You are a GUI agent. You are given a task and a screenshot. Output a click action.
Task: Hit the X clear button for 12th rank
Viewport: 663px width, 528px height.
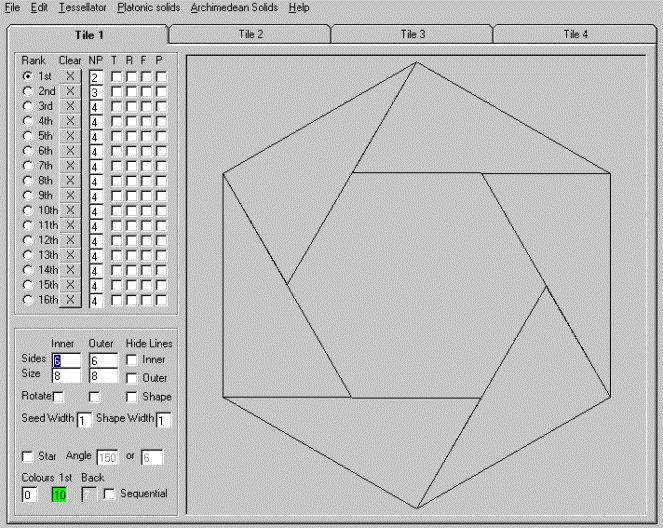point(69,240)
